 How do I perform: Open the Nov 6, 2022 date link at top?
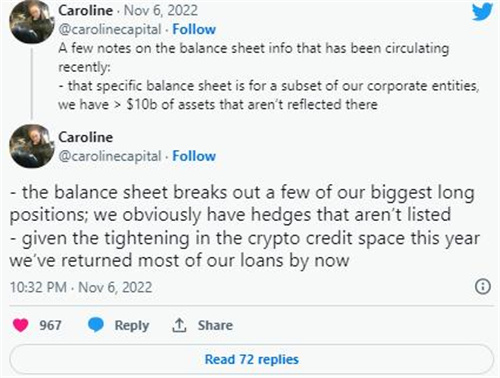click(161, 10)
